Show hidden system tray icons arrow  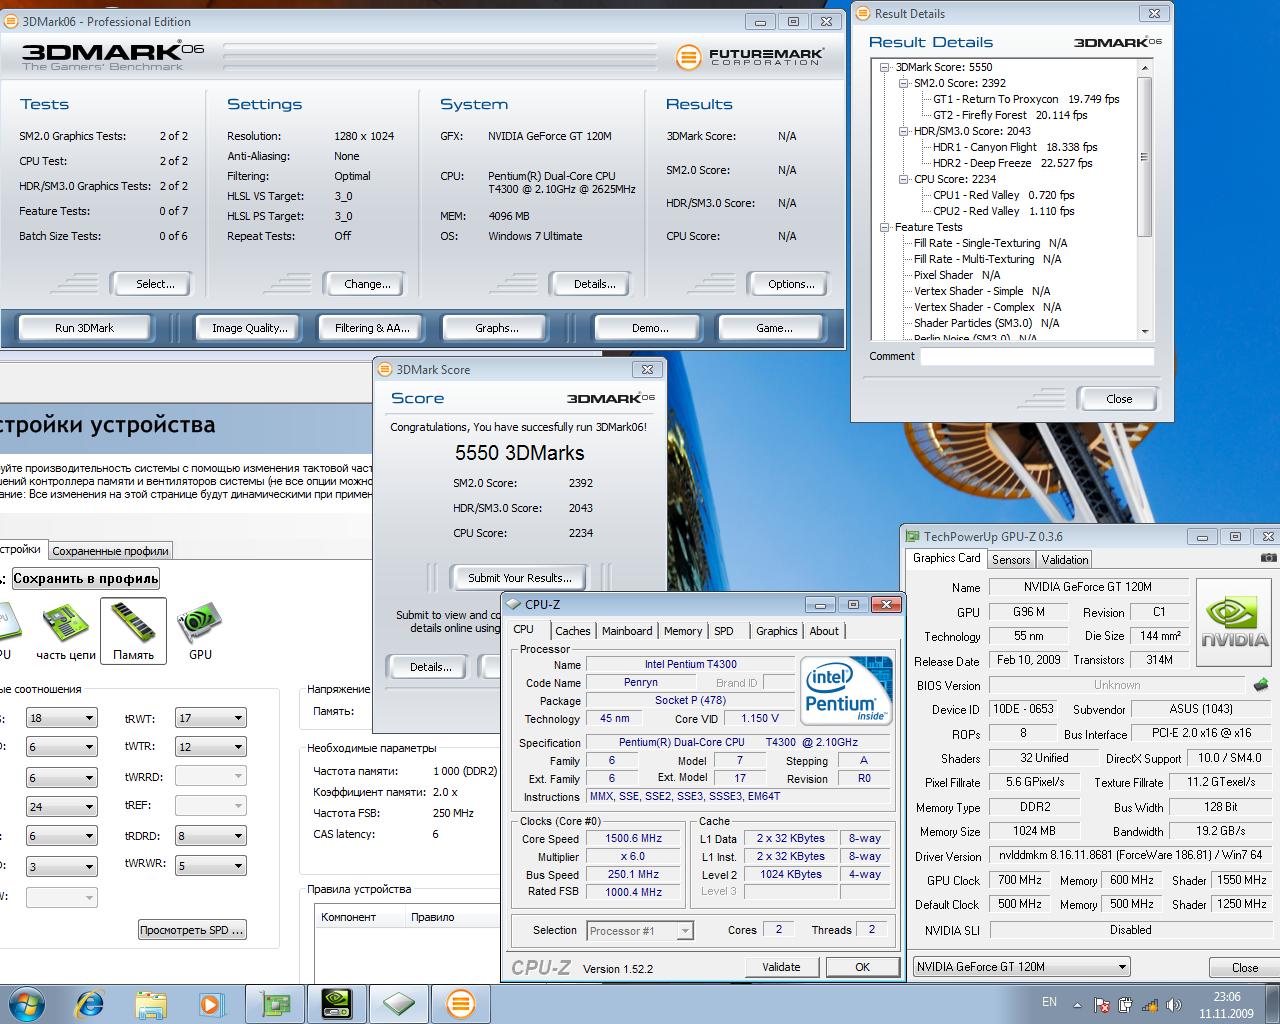[1077, 1004]
